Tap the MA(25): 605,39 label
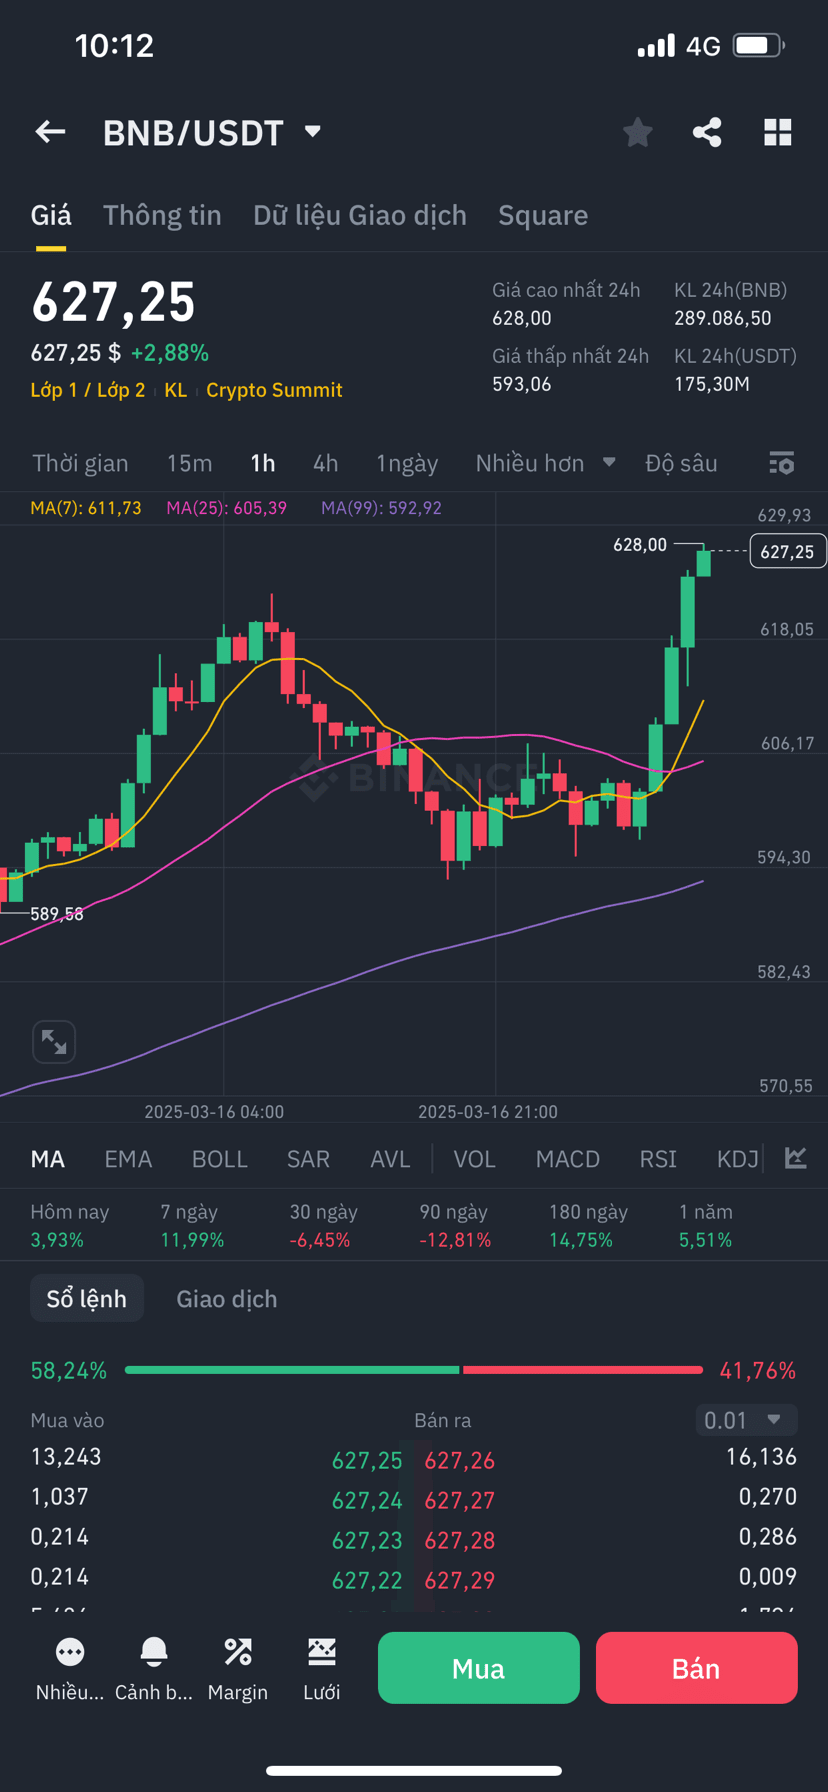 [x=227, y=508]
